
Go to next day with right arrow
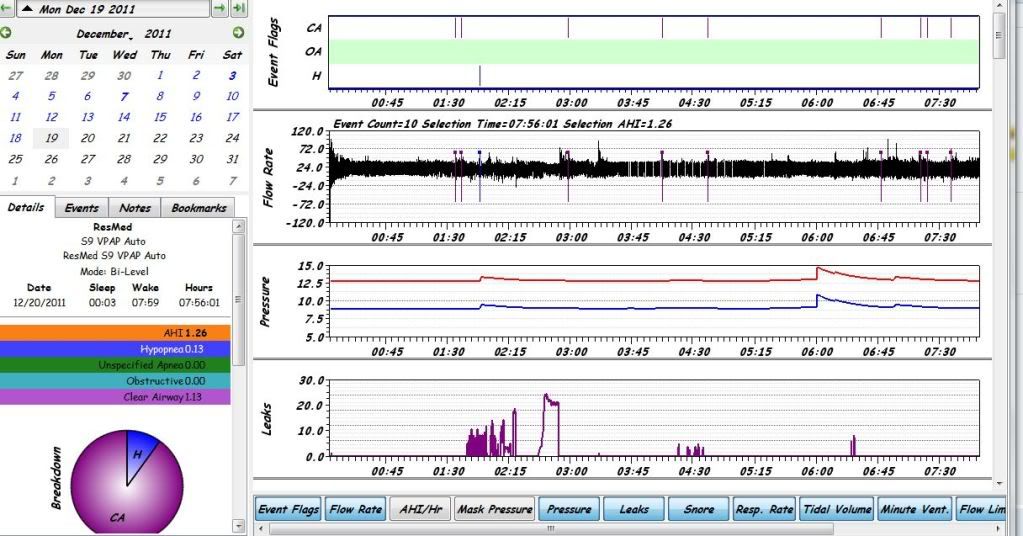pos(219,8)
